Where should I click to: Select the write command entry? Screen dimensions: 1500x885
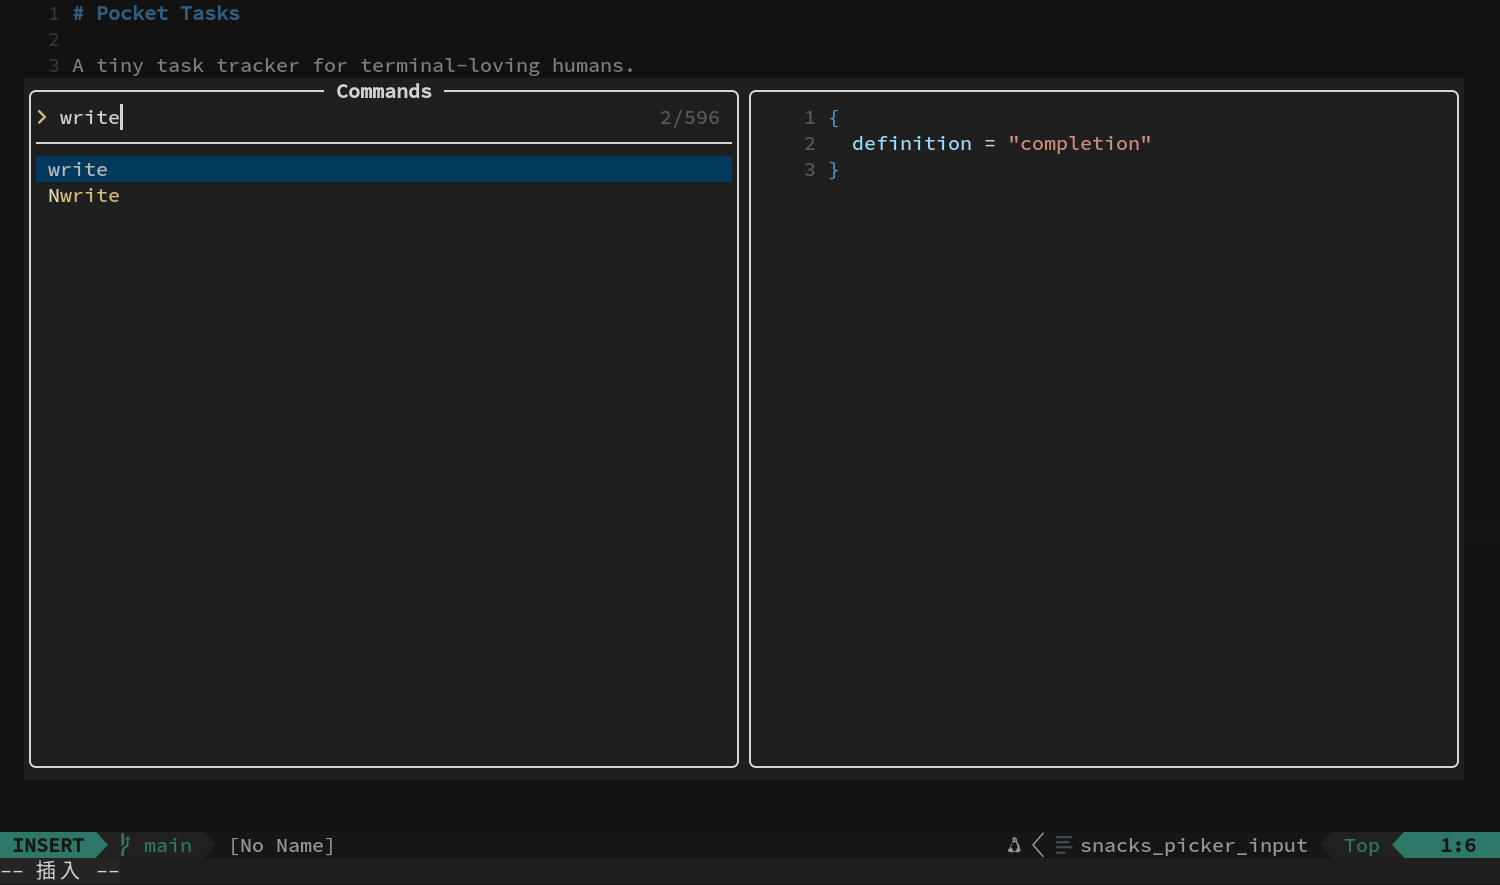pos(384,169)
